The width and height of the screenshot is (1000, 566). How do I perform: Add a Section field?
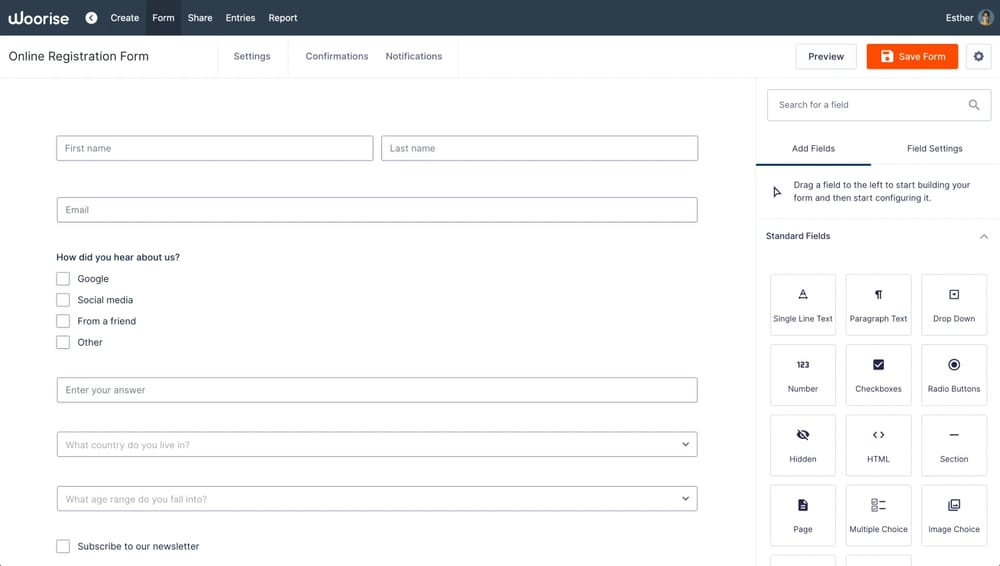point(953,445)
